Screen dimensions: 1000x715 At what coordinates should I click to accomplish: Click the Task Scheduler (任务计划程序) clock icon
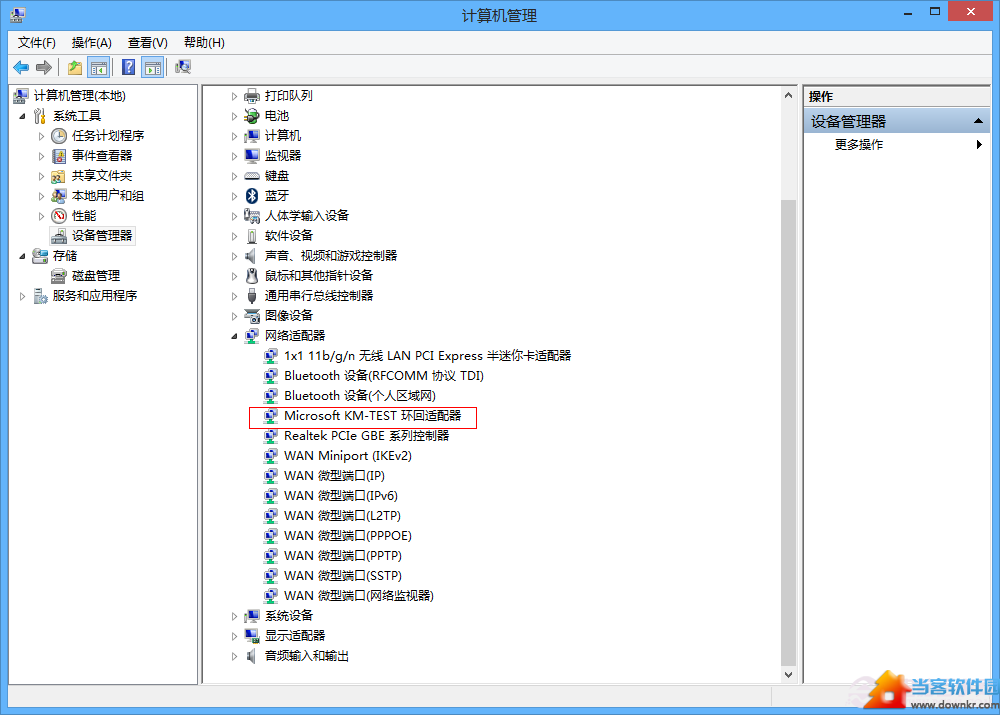point(59,136)
